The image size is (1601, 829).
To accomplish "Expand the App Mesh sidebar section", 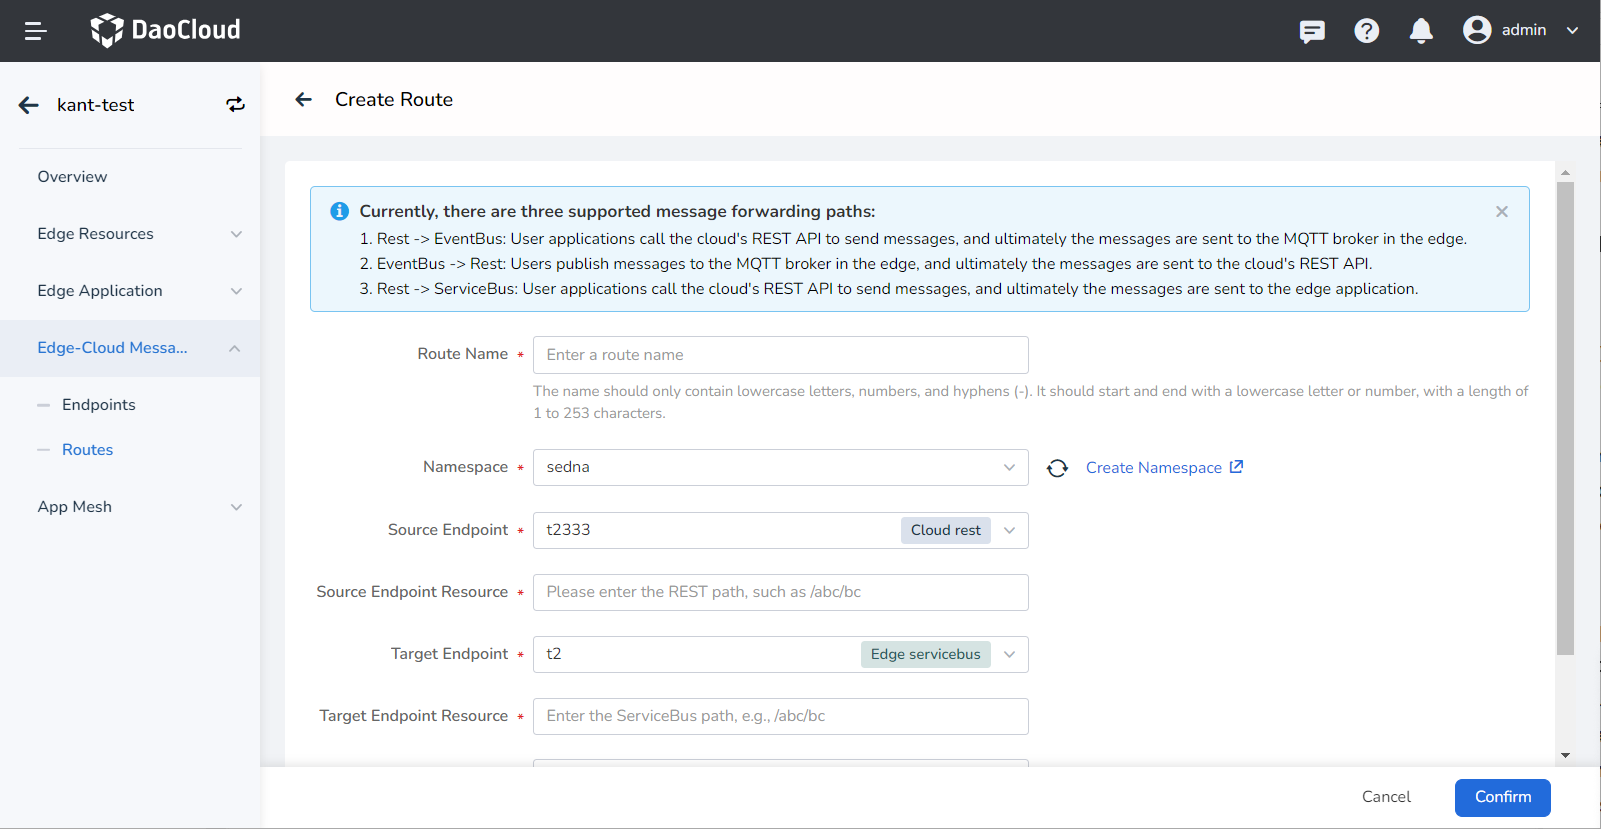I will [x=130, y=507].
